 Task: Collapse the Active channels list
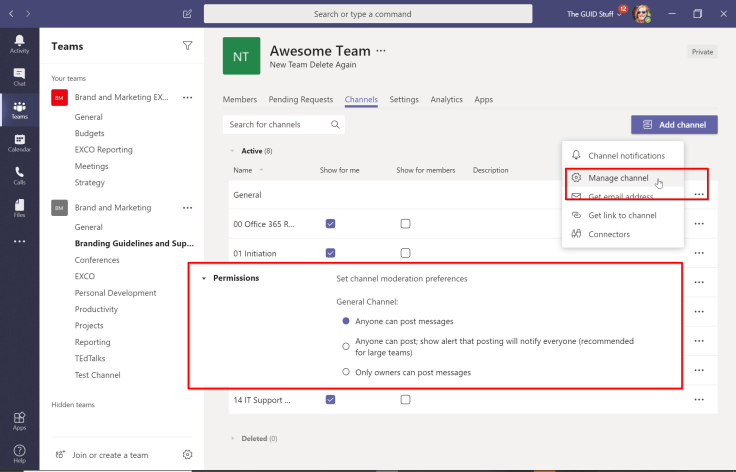pyautogui.click(x=233, y=151)
